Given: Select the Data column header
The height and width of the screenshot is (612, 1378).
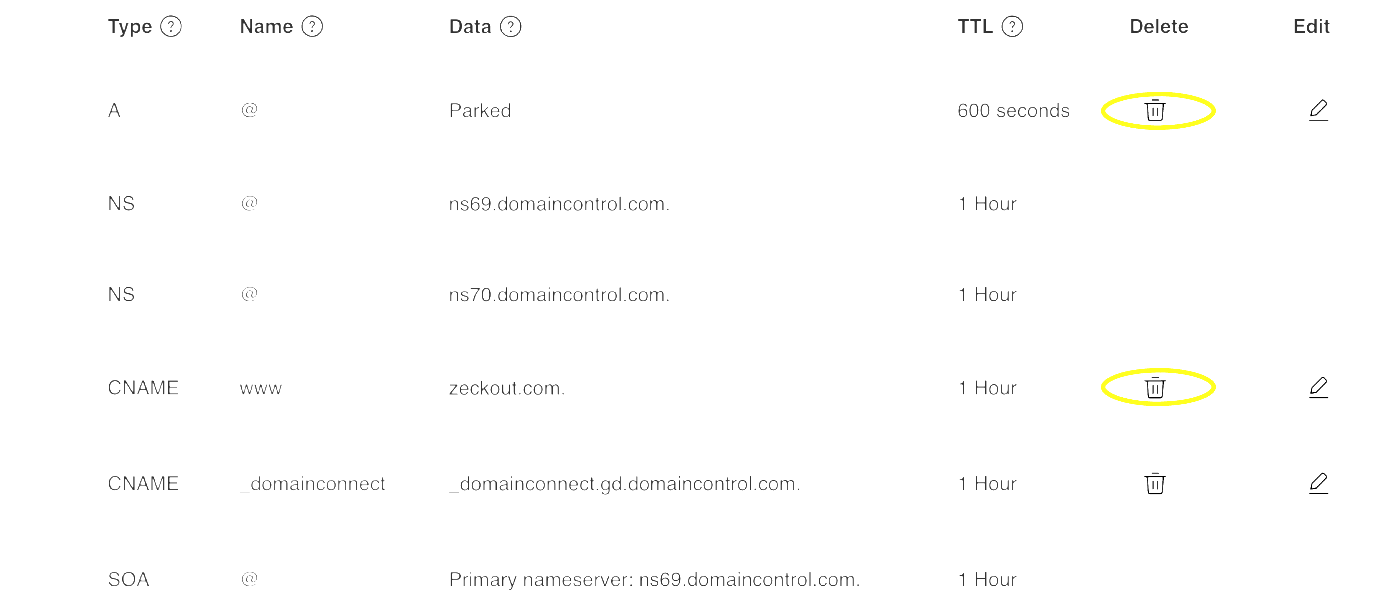Looking at the screenshot, I should pos(470,27).
